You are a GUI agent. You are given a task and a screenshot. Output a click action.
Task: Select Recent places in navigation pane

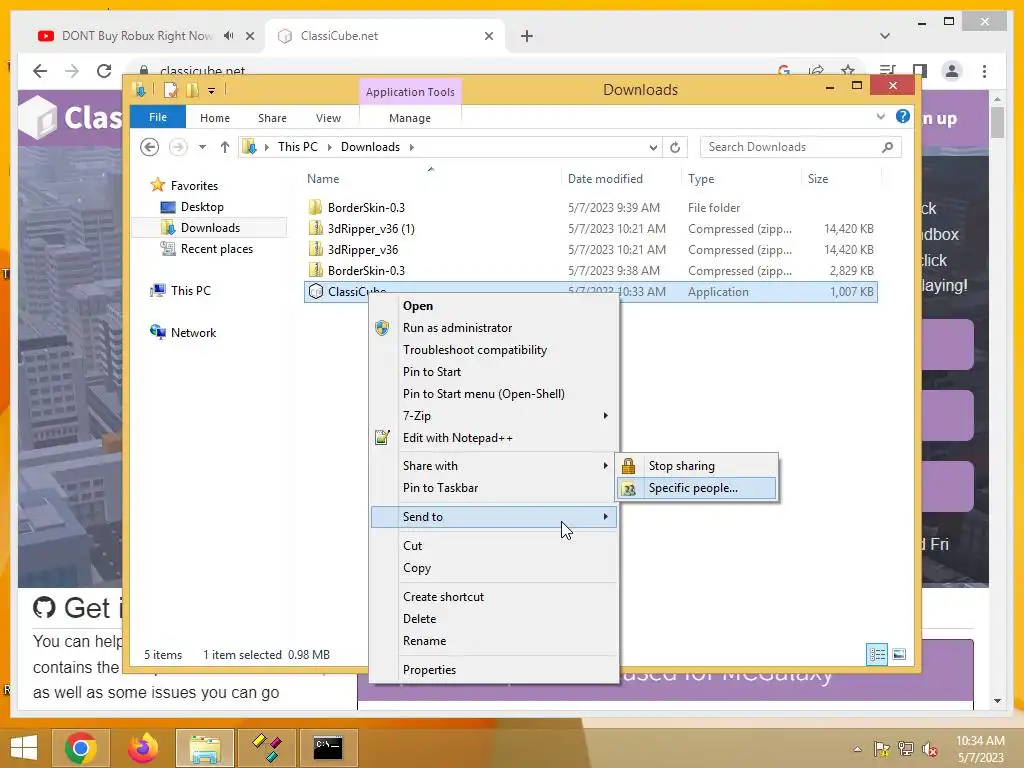coord(216,249)
